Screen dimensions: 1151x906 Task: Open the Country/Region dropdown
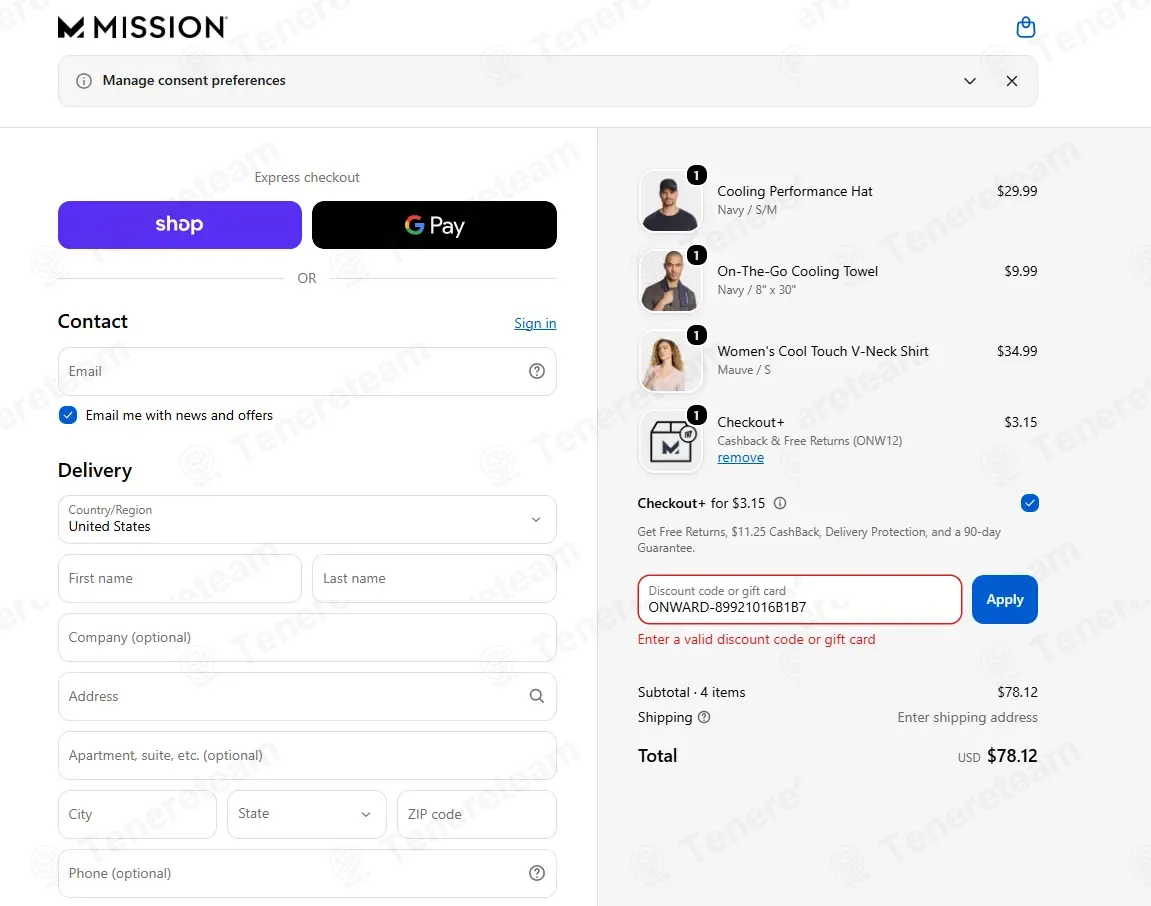tap(307, 519)
